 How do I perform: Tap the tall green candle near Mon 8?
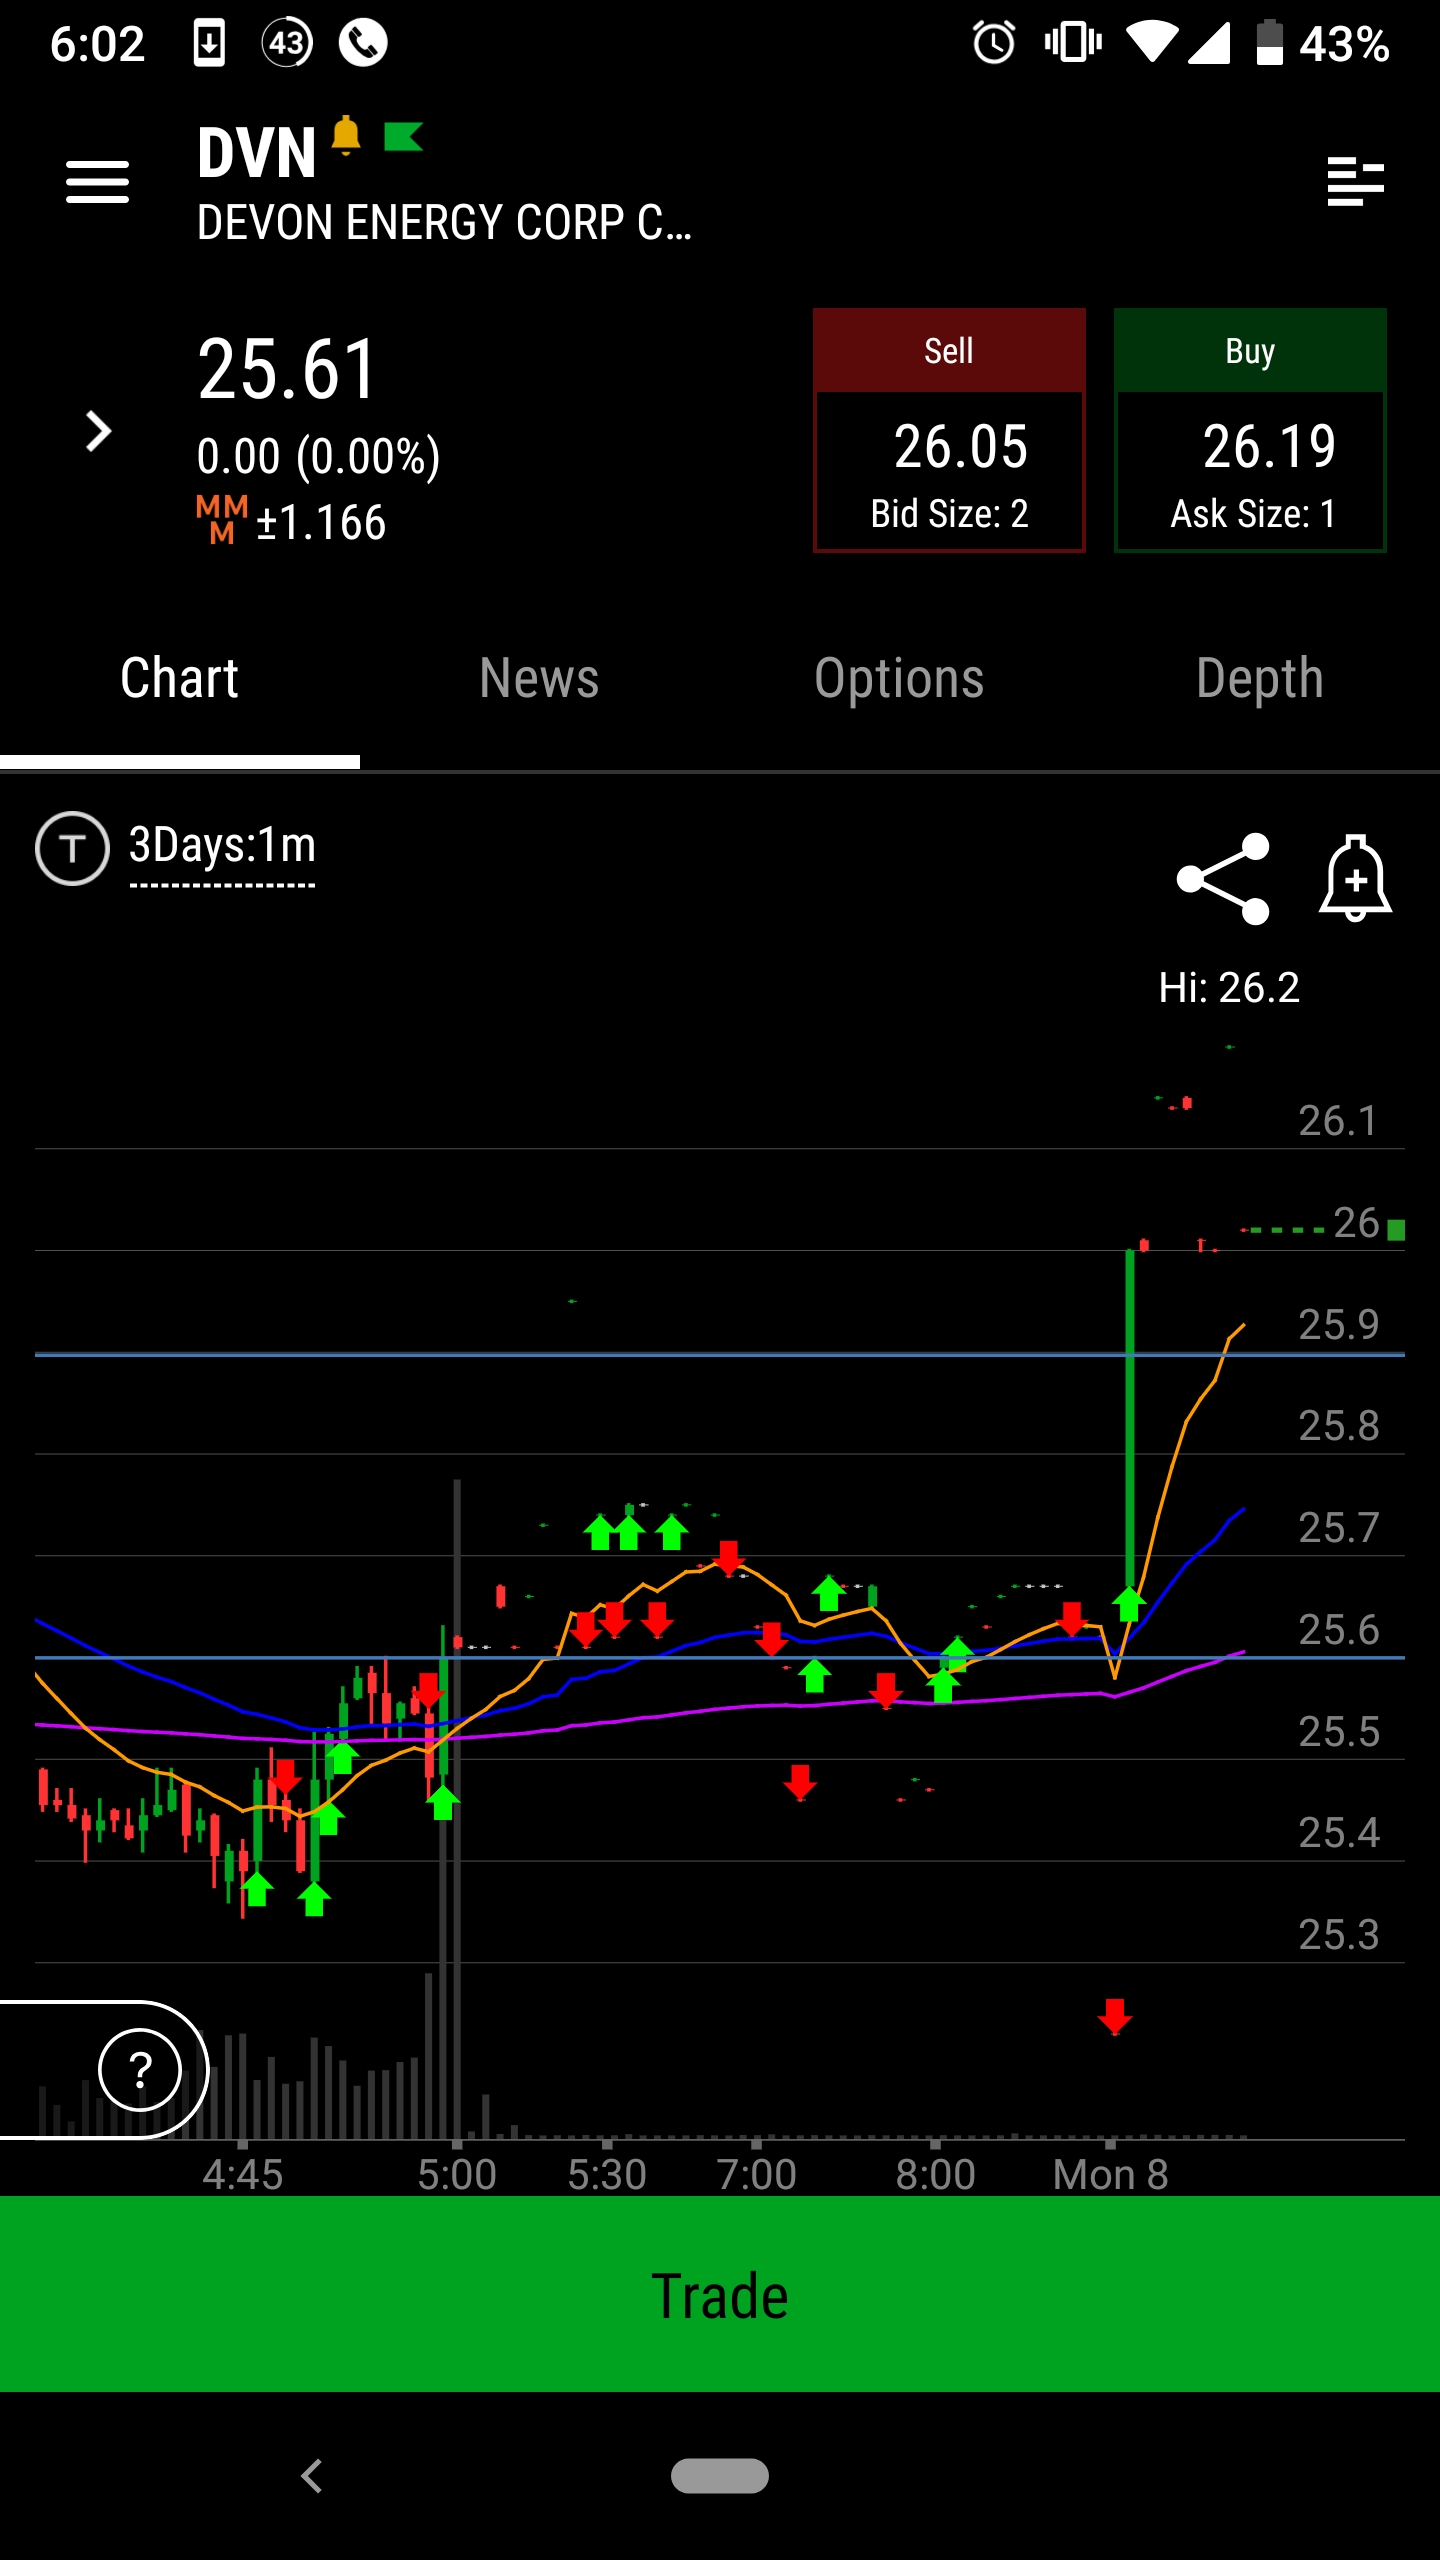tap(1130, 1420)
